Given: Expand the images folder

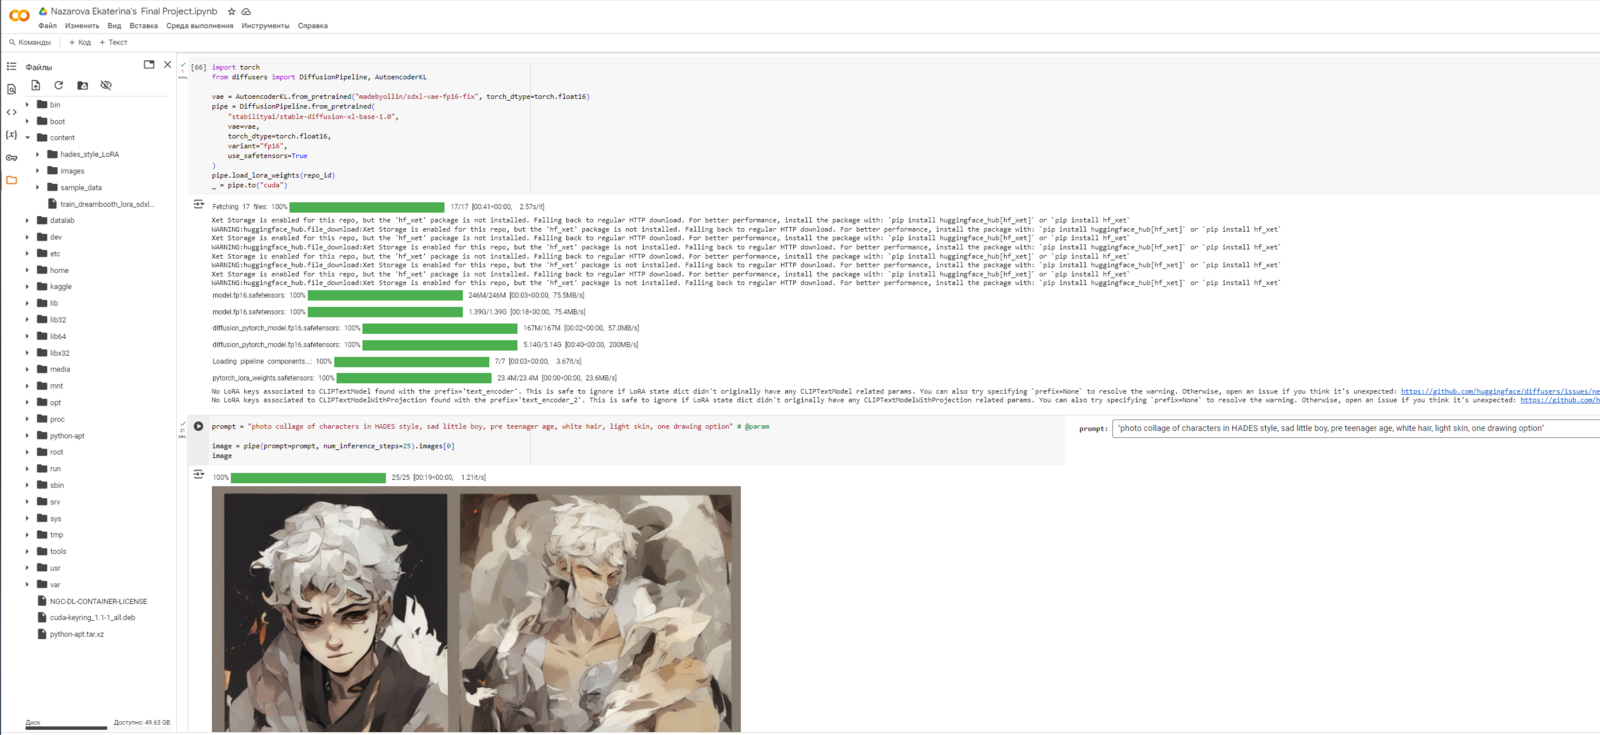Looking at the screenshot, I should point(38,171).
